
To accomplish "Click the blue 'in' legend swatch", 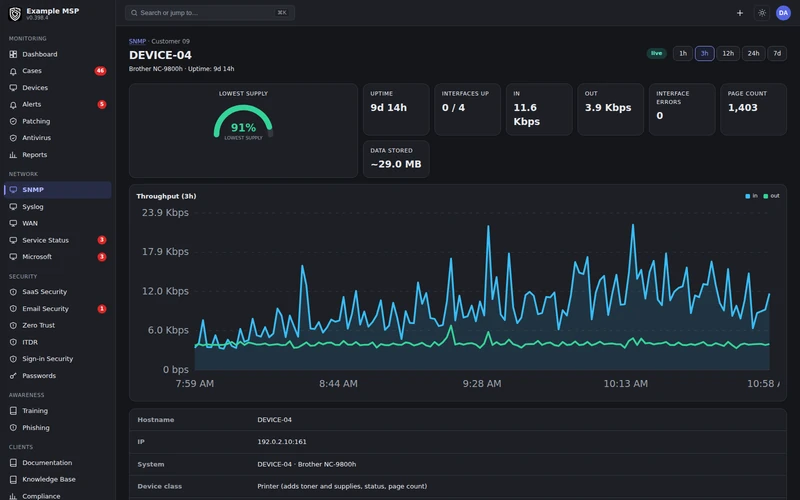I will tap(747, 196).
